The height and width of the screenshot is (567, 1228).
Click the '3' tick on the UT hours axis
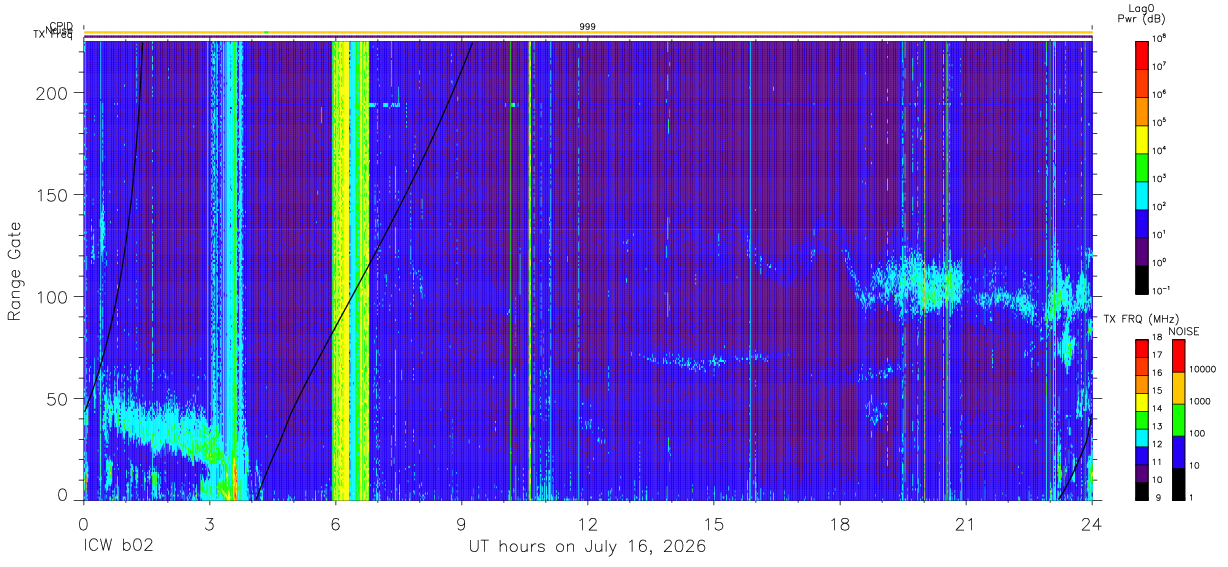[x=210, y=523]
